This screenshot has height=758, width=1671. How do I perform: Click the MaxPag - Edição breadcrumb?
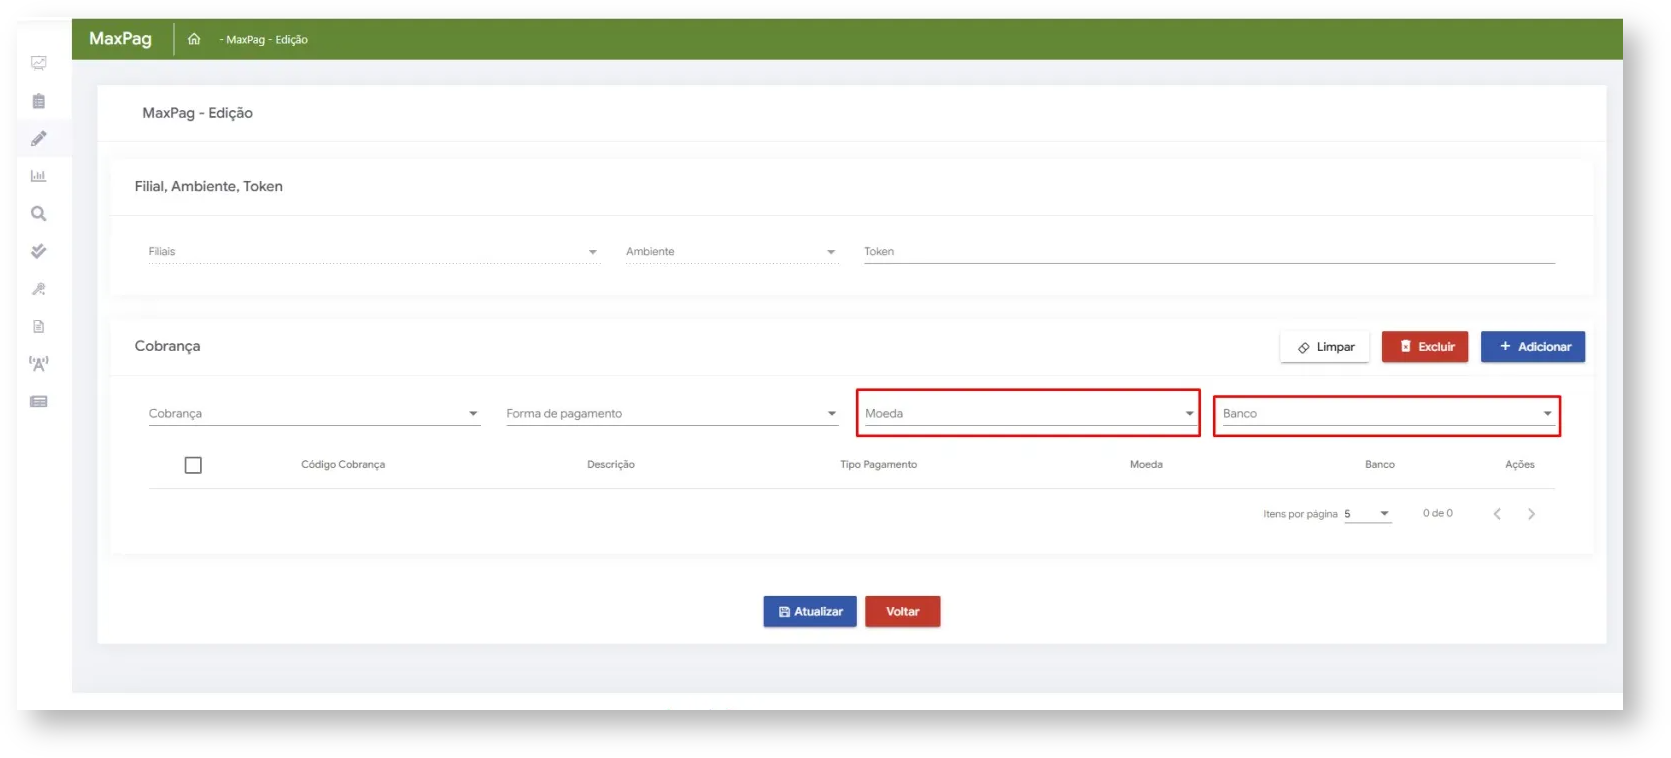266,40
